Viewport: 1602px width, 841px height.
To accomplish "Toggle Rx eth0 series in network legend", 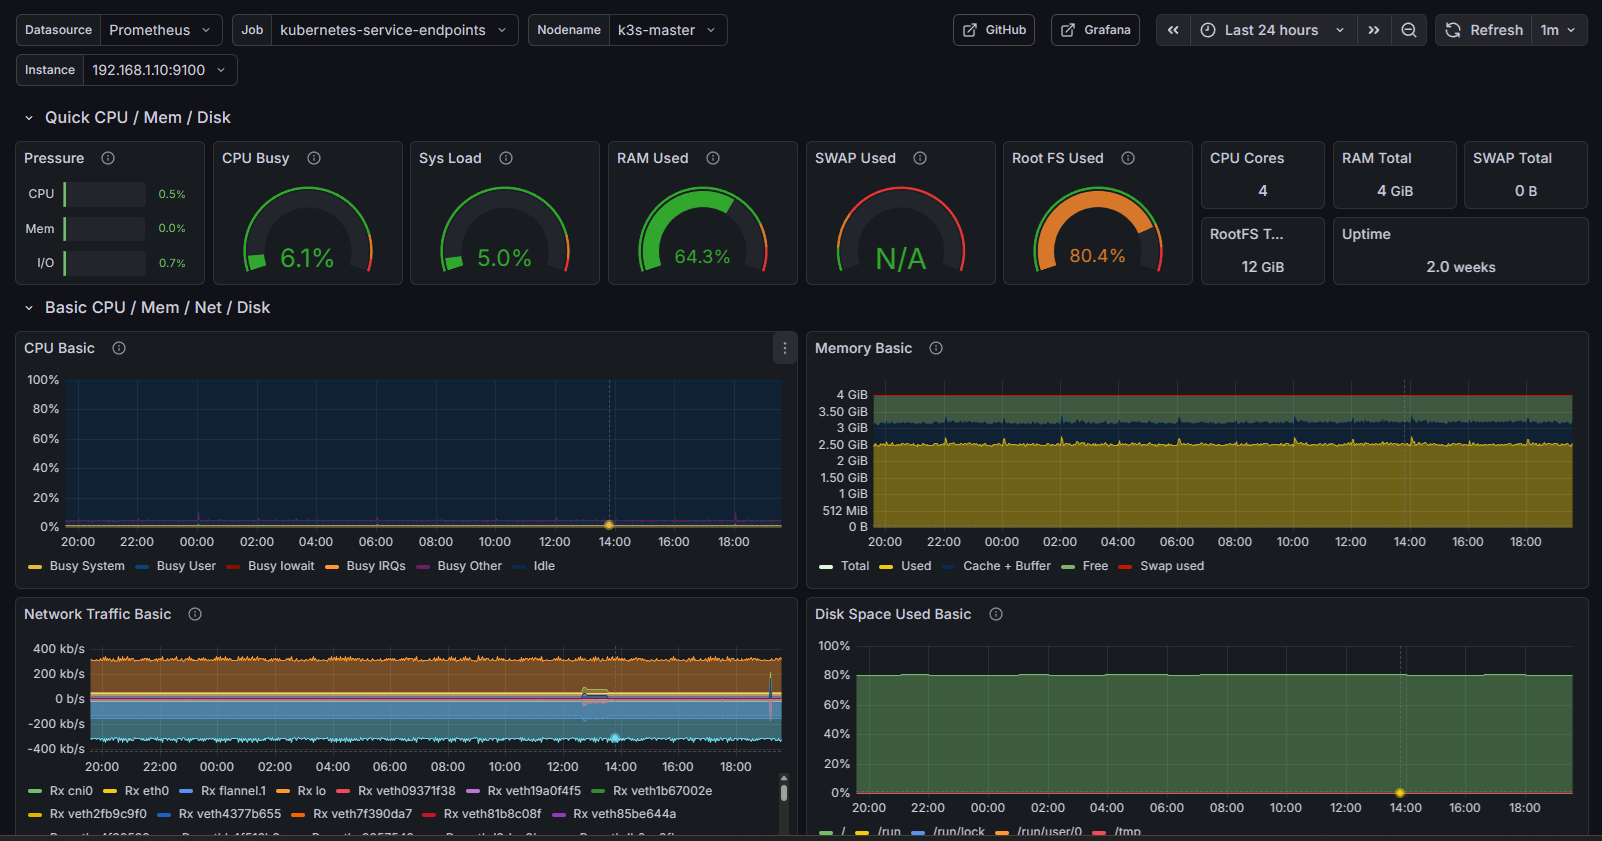I will pos(146,791).
